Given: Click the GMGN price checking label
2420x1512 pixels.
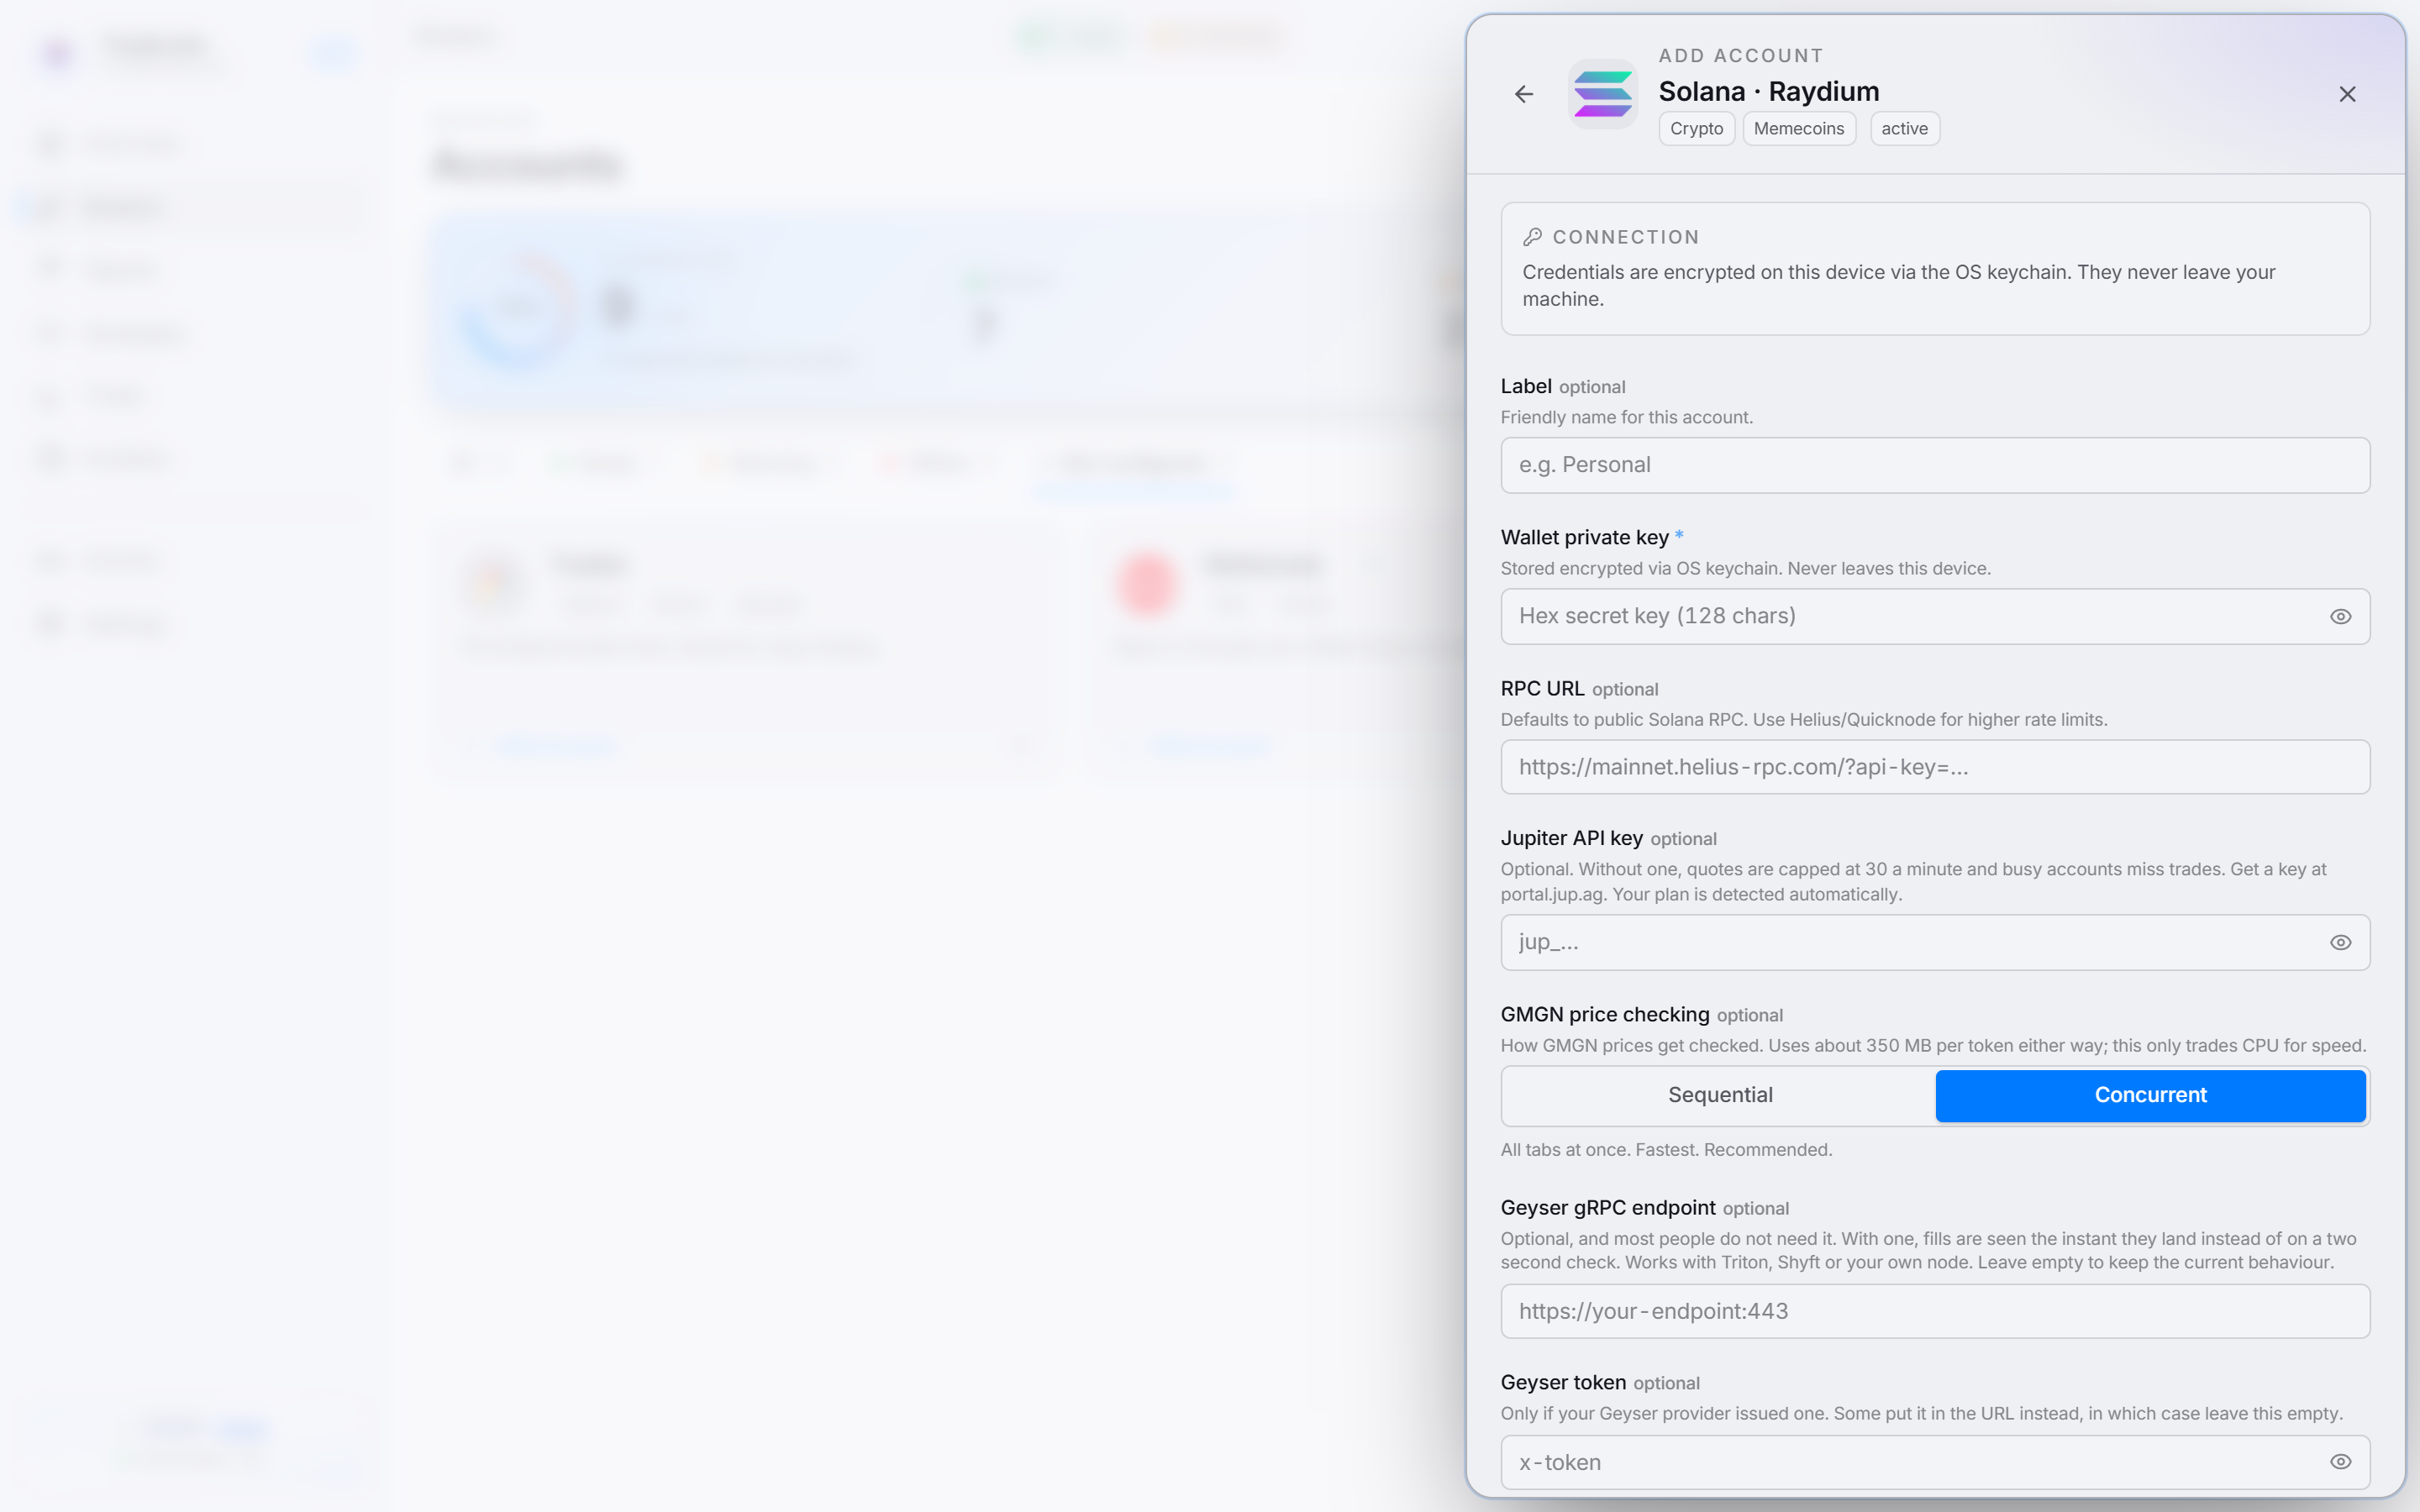Looking at the screenshot, I should [x=1604, y=1014].
